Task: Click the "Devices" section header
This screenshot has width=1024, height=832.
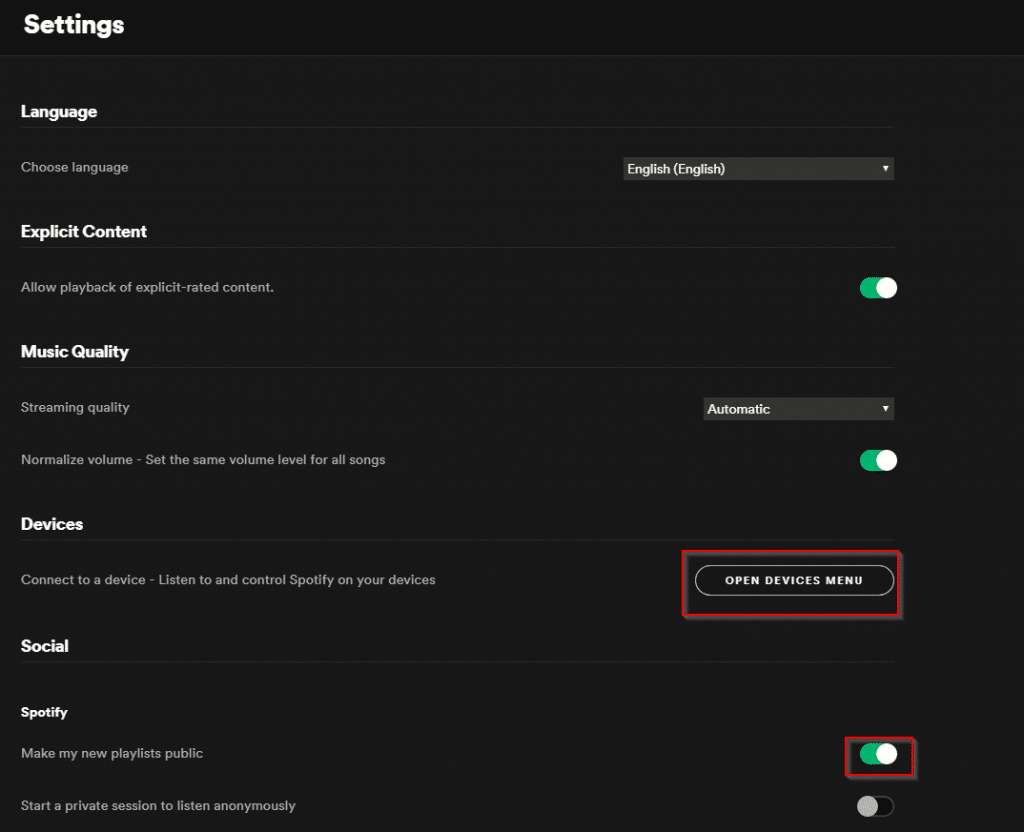Action: pos(51,524)
